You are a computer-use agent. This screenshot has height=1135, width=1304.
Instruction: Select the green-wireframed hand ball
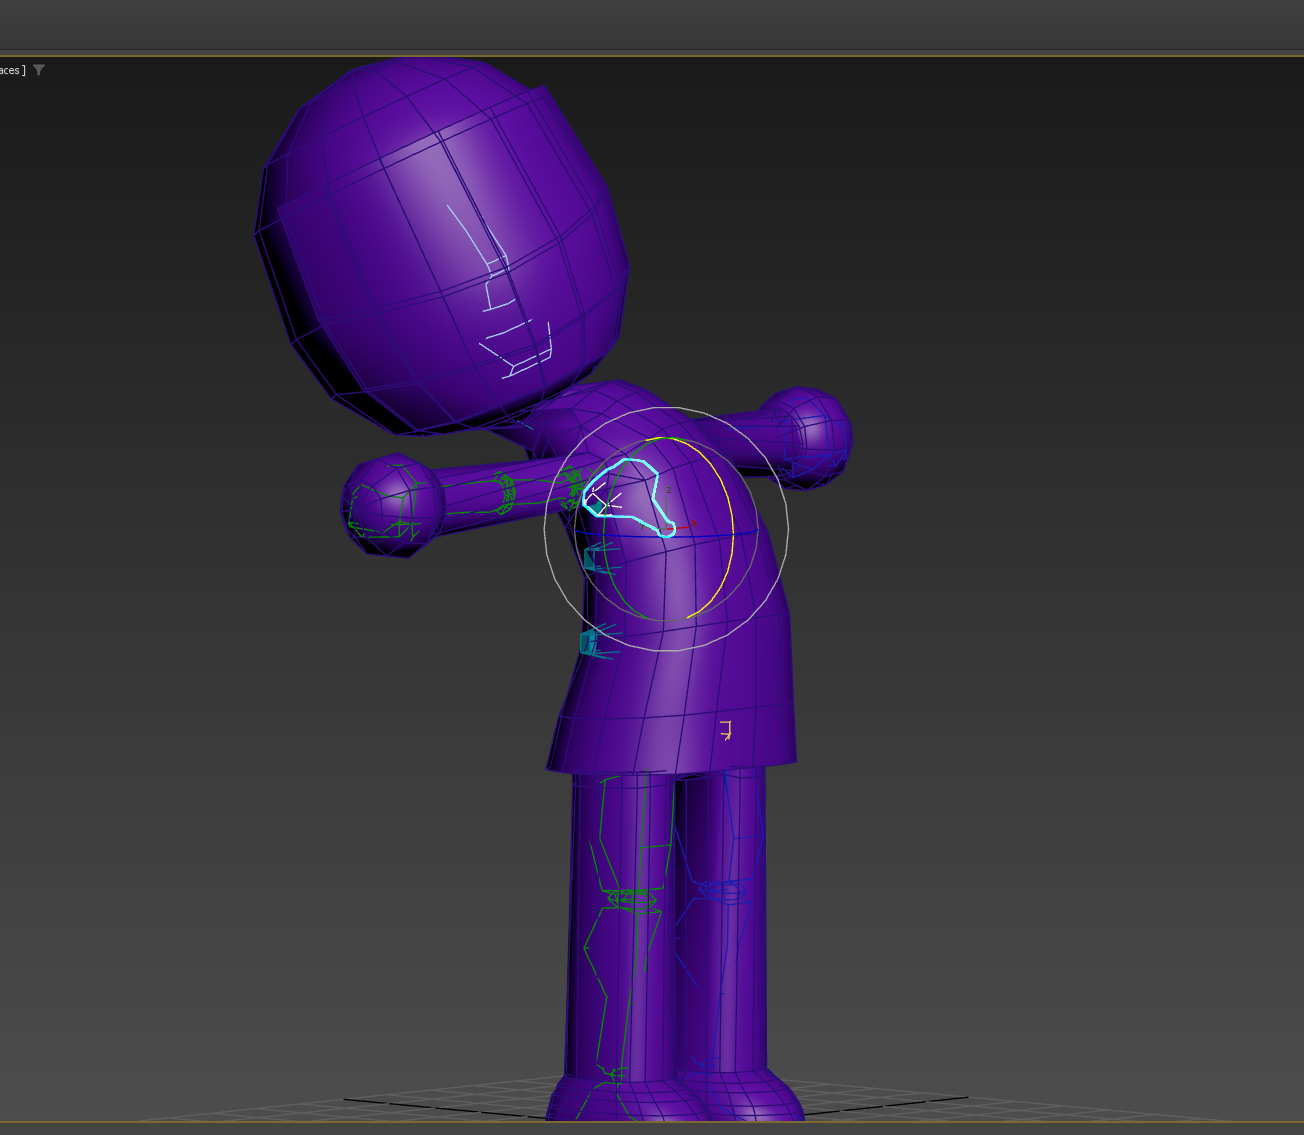[x=391, y=504]
